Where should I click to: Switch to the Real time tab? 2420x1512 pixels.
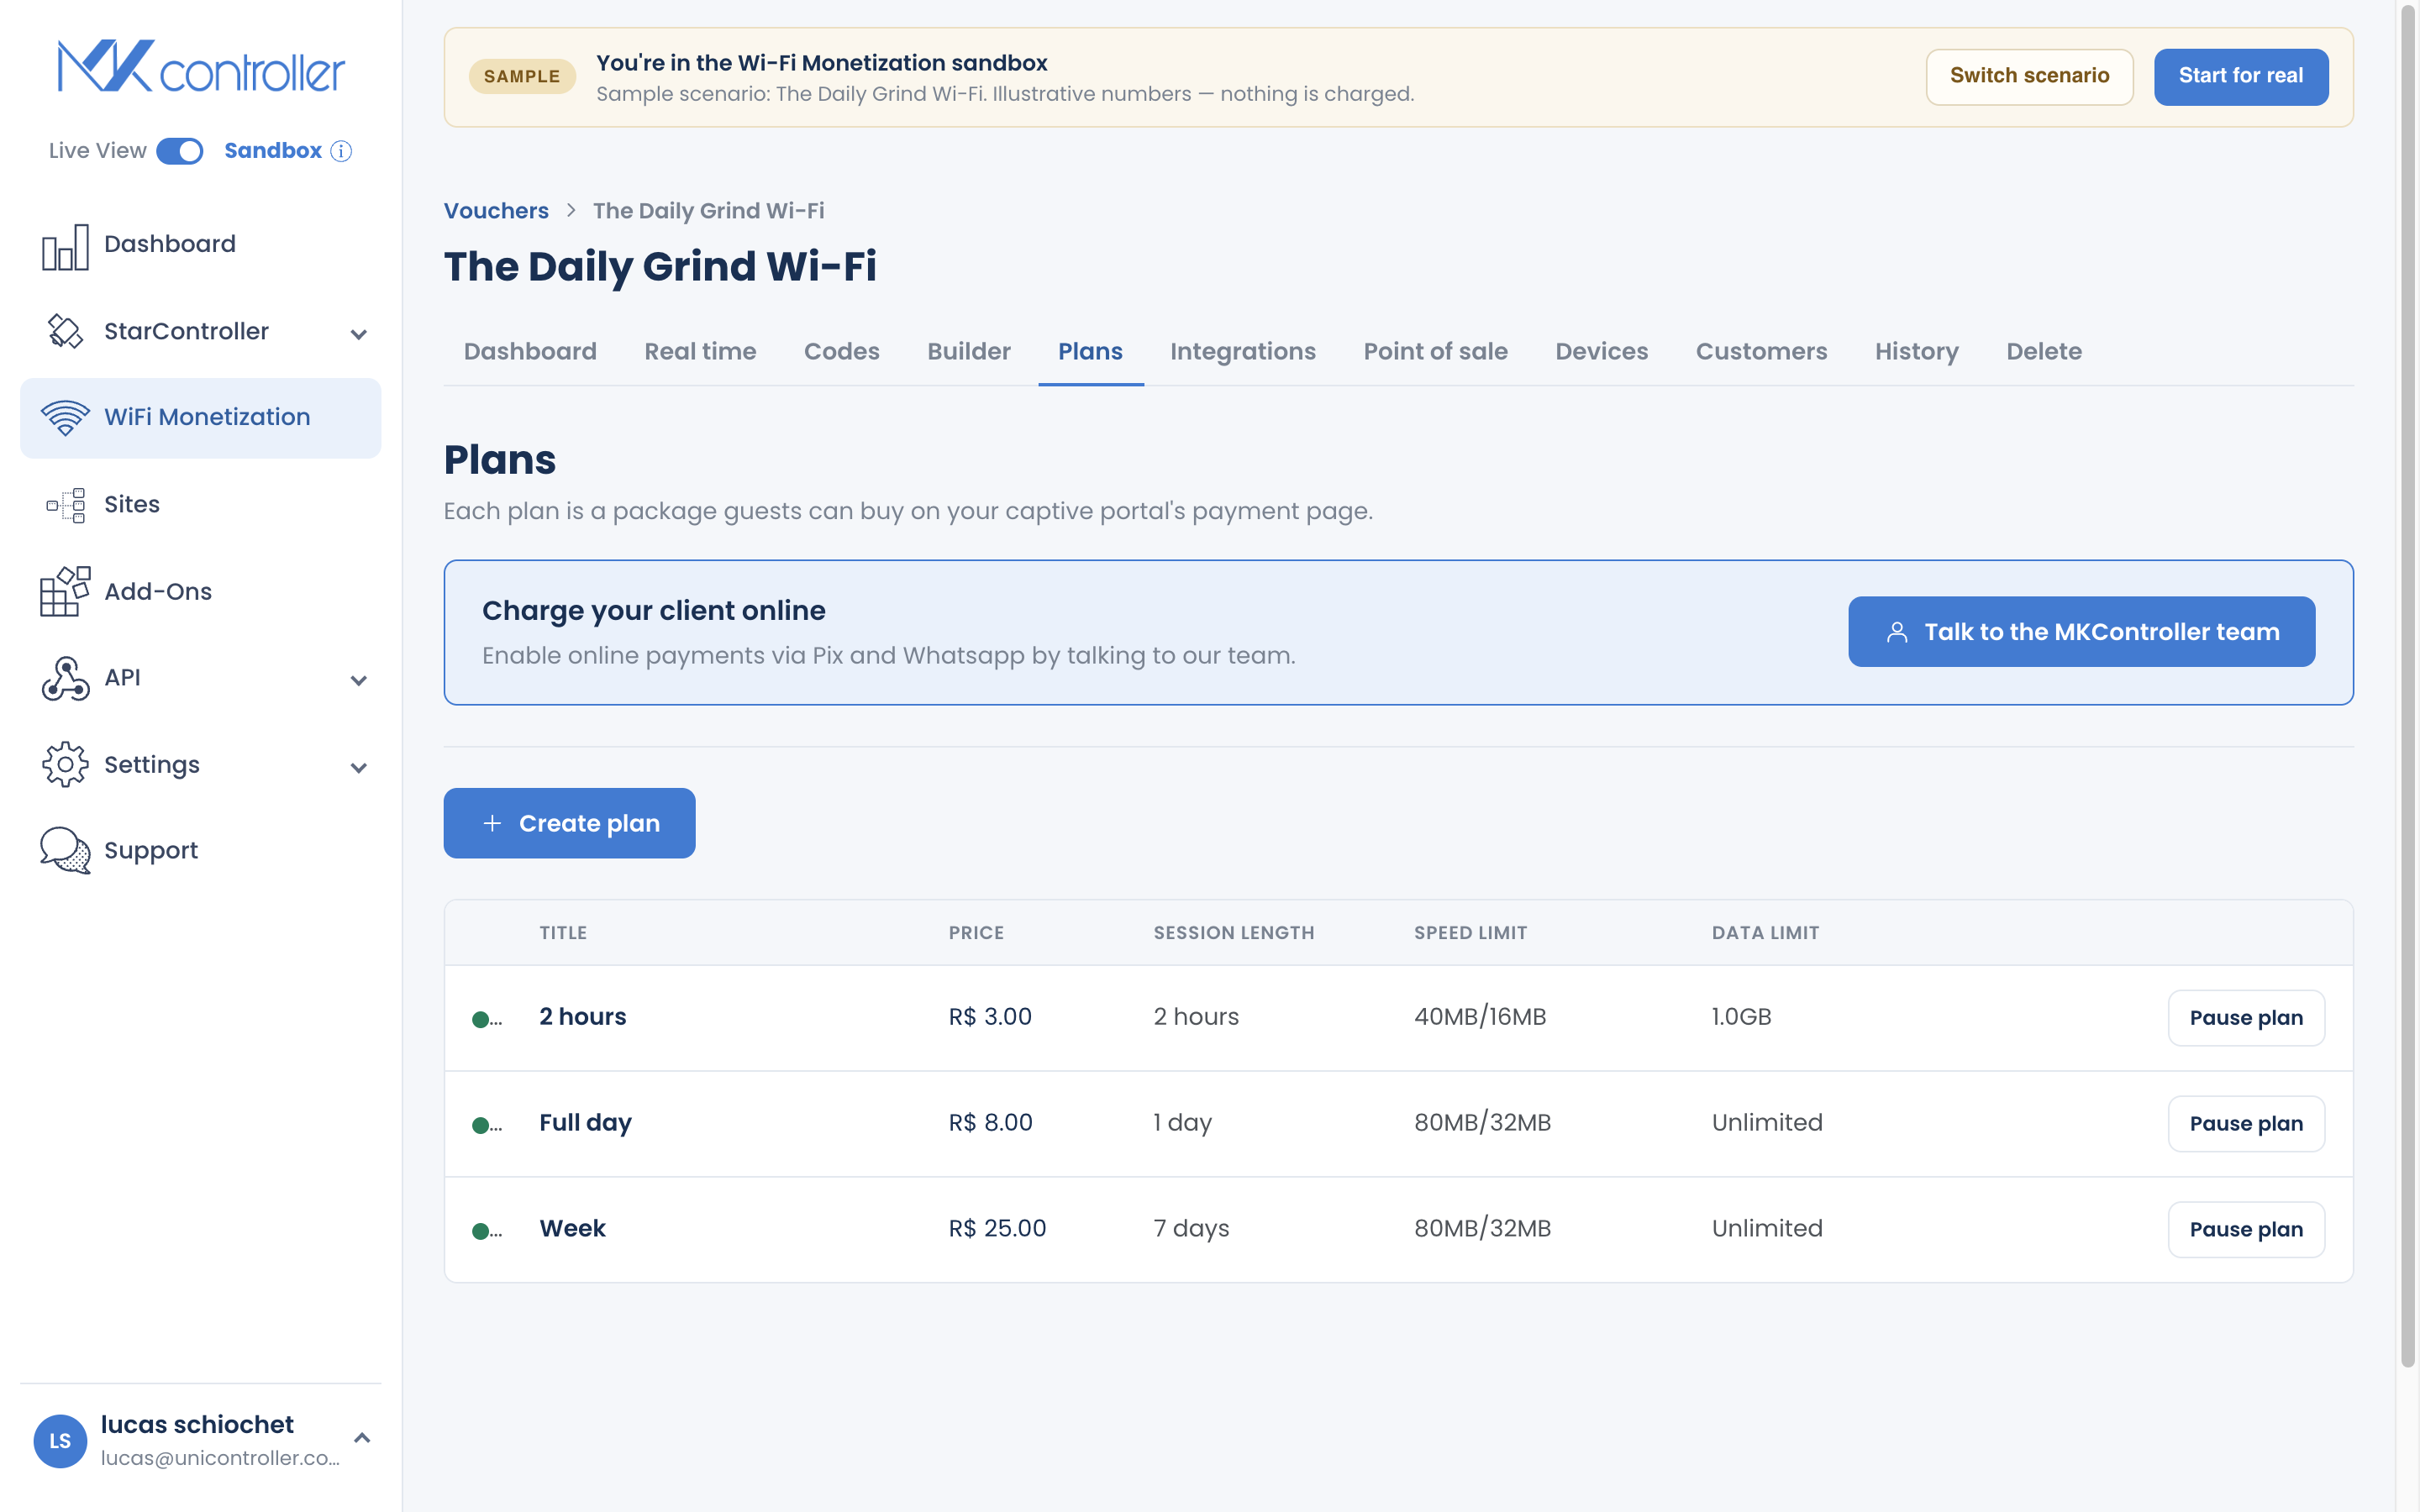point(700,352)
